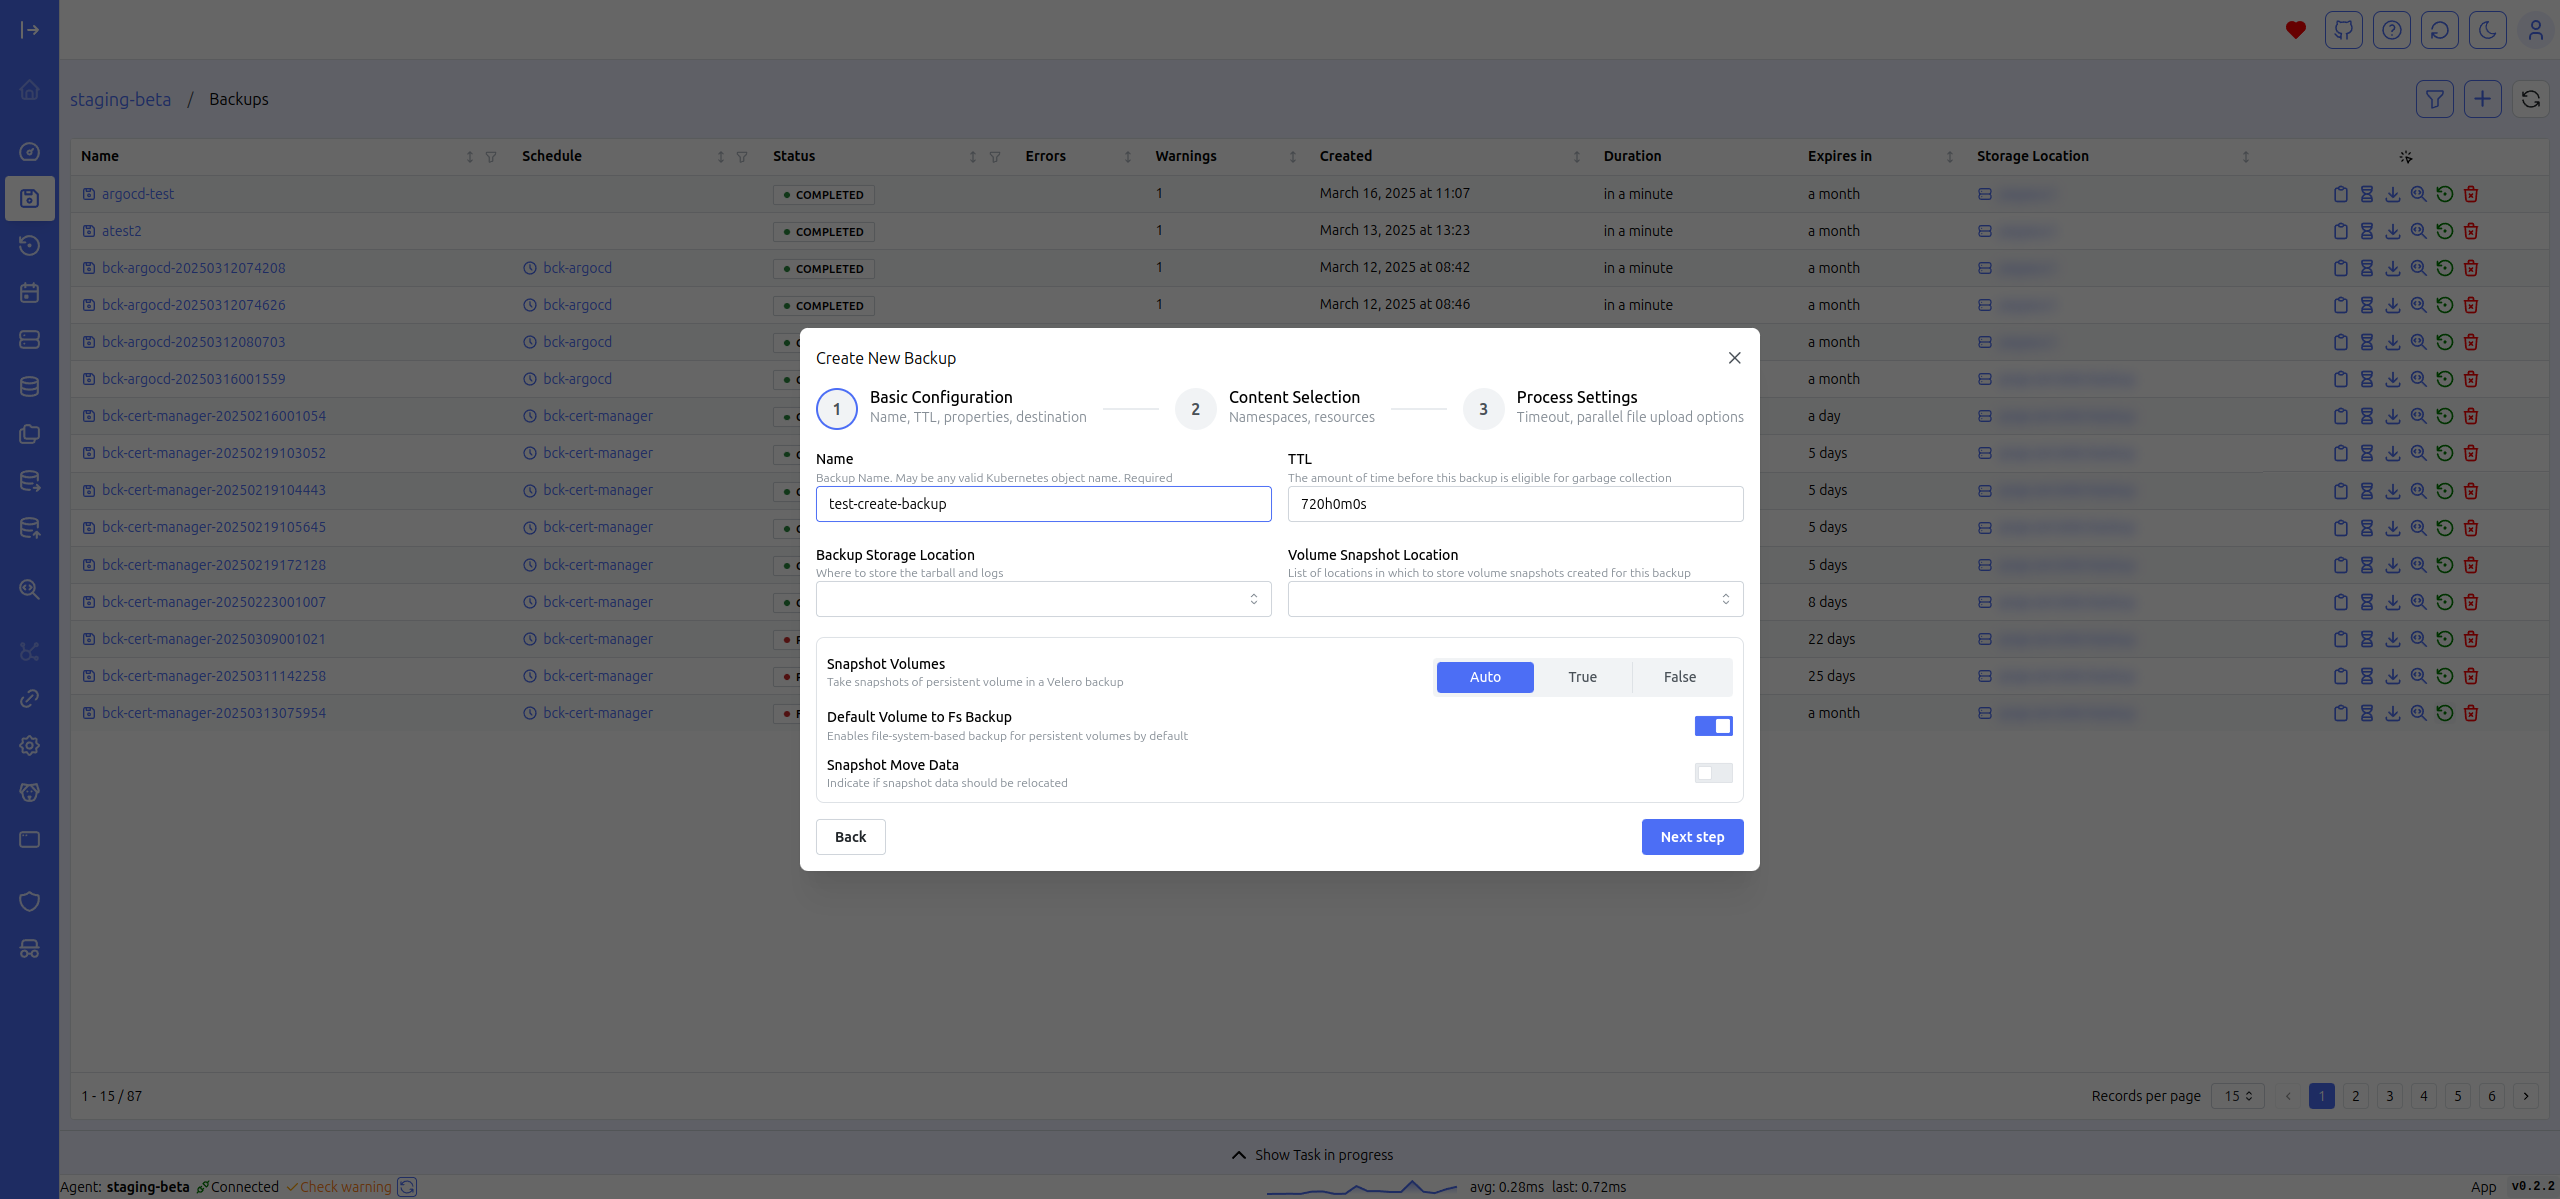This screenshot has height=1199, width=2560.
Task: Click the plus icon to add backup
Action: click(2482, 99)
